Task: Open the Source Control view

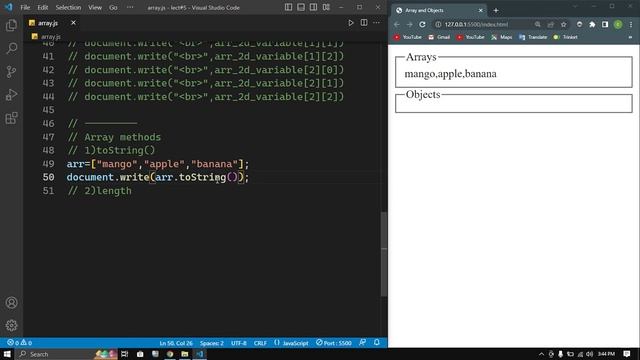Action: pyautogui.click(x=11, y=72)
